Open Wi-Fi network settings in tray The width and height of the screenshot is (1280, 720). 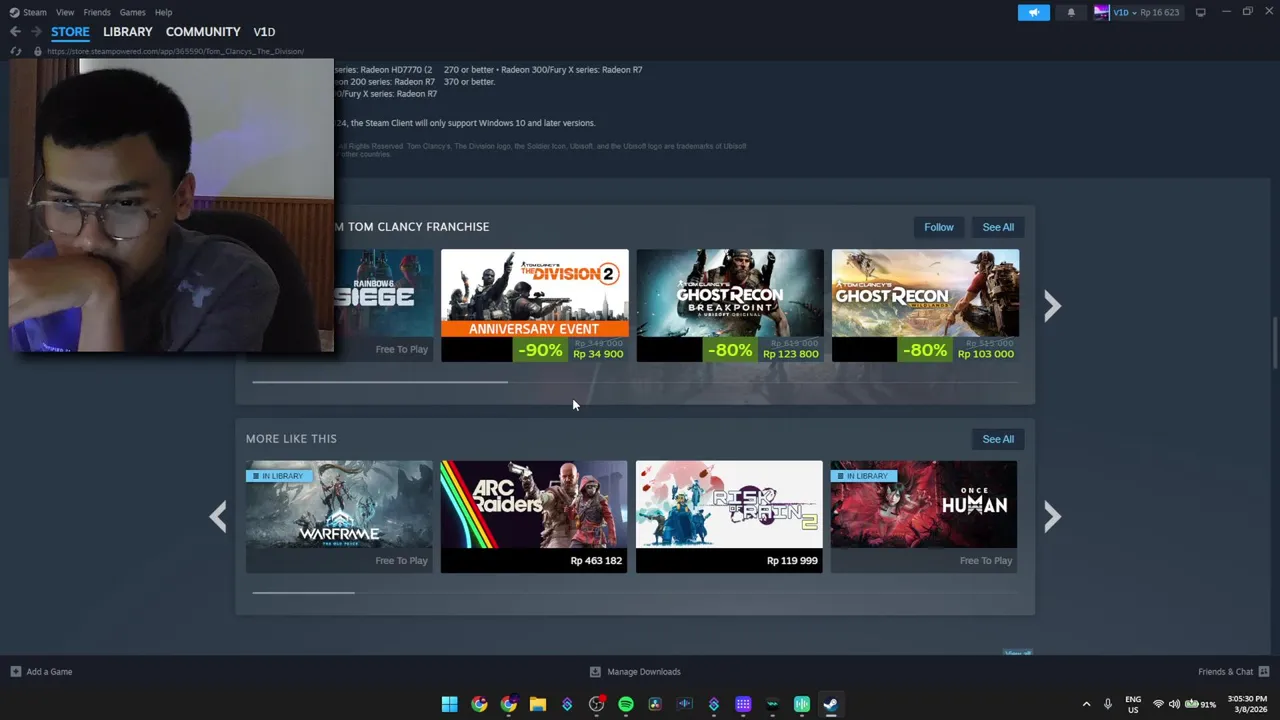[1158, 704]
